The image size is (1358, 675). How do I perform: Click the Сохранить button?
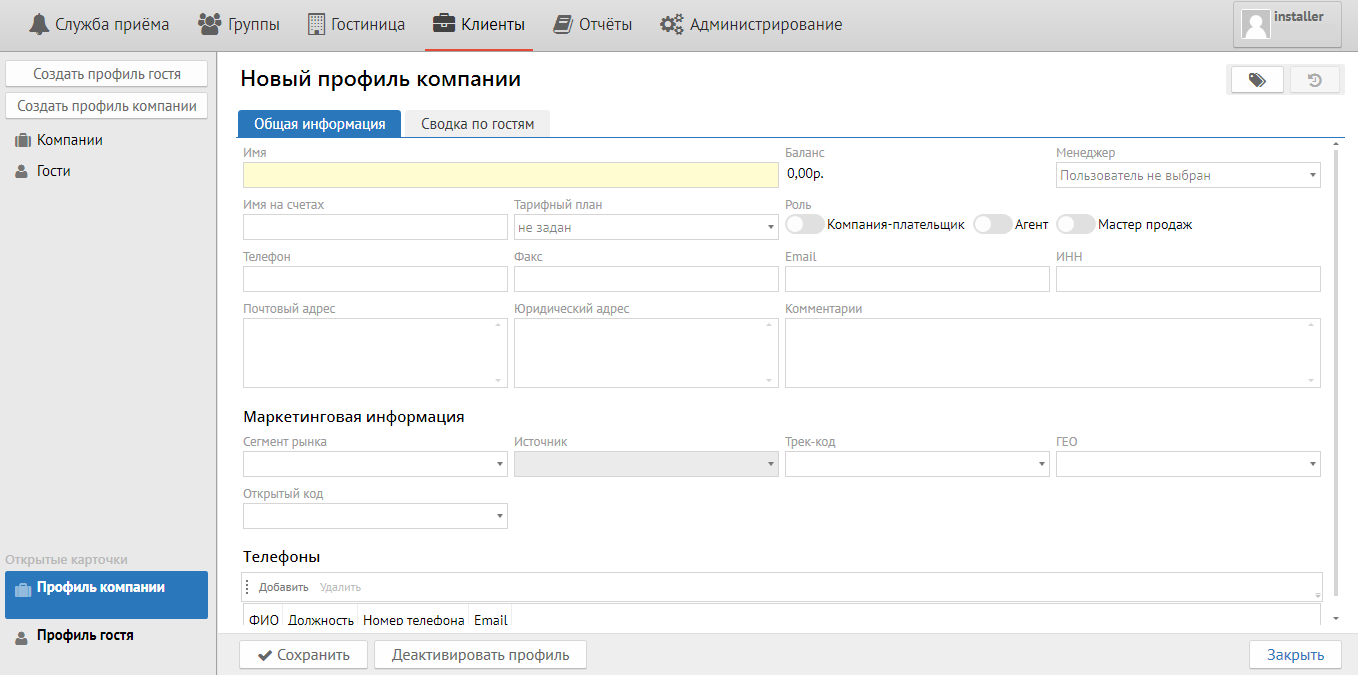click(303, 655)
